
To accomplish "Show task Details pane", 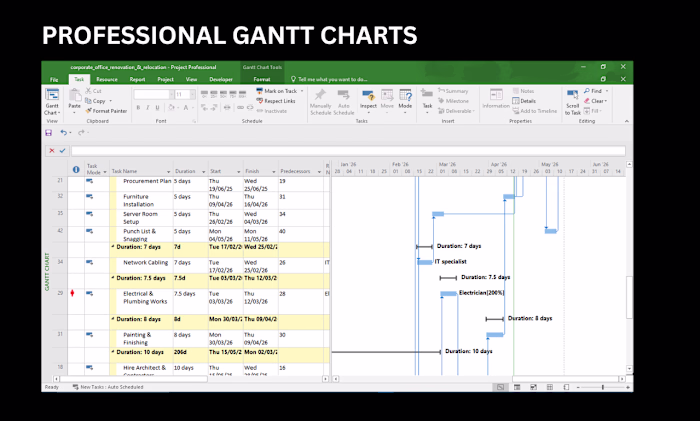I will pyautogui.click(x=524, y=101).
